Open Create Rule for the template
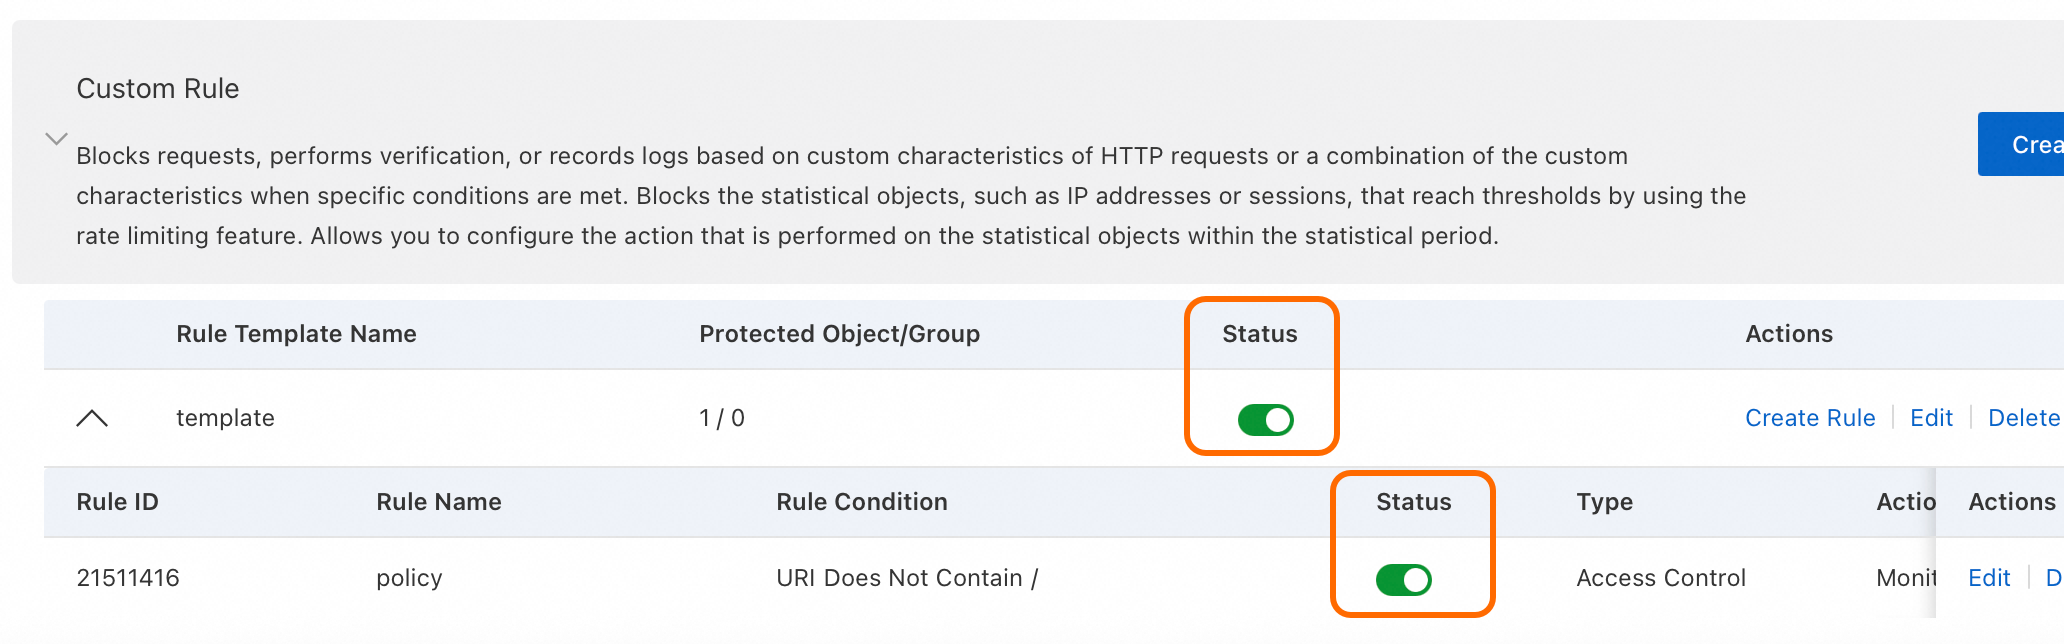This screenshot has height=644, width=2064. pyautogui.click(x=1809, y=418)
